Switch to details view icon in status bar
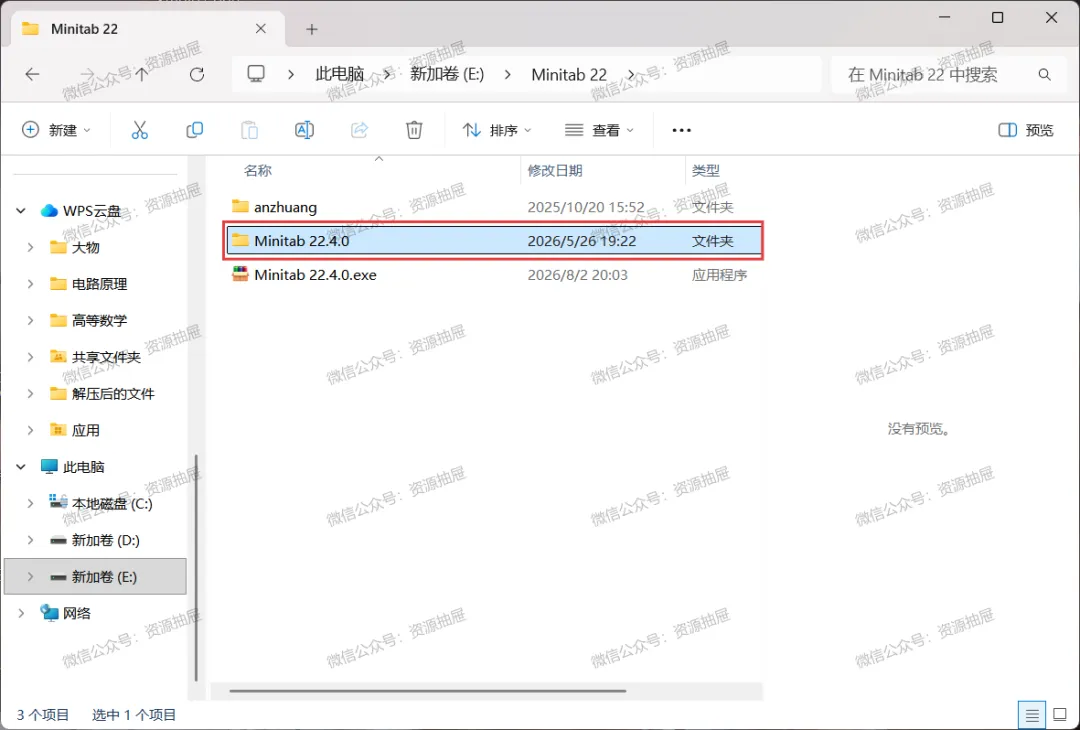The height and width of the screenshot is (730, 1080). pyautogui.click(x=1032, y=715)
